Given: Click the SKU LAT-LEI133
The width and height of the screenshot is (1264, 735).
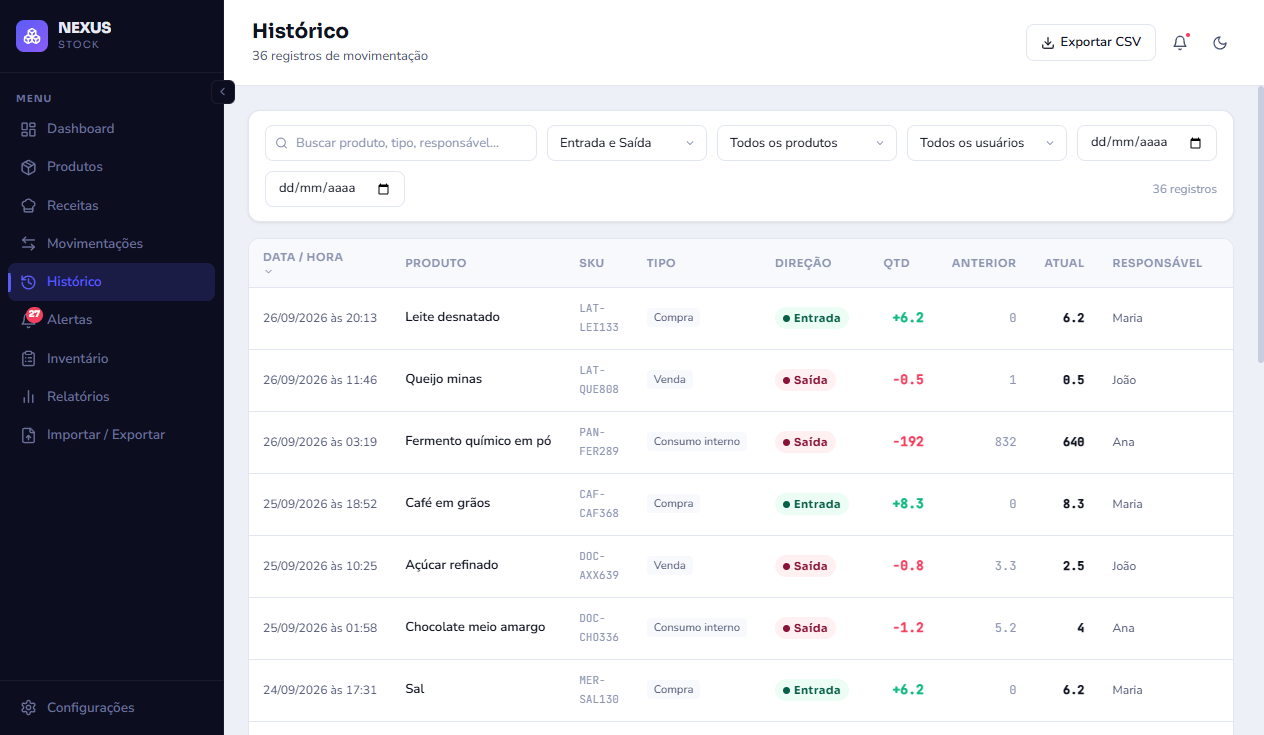Looking at the screenshot, I should (599, 318).
